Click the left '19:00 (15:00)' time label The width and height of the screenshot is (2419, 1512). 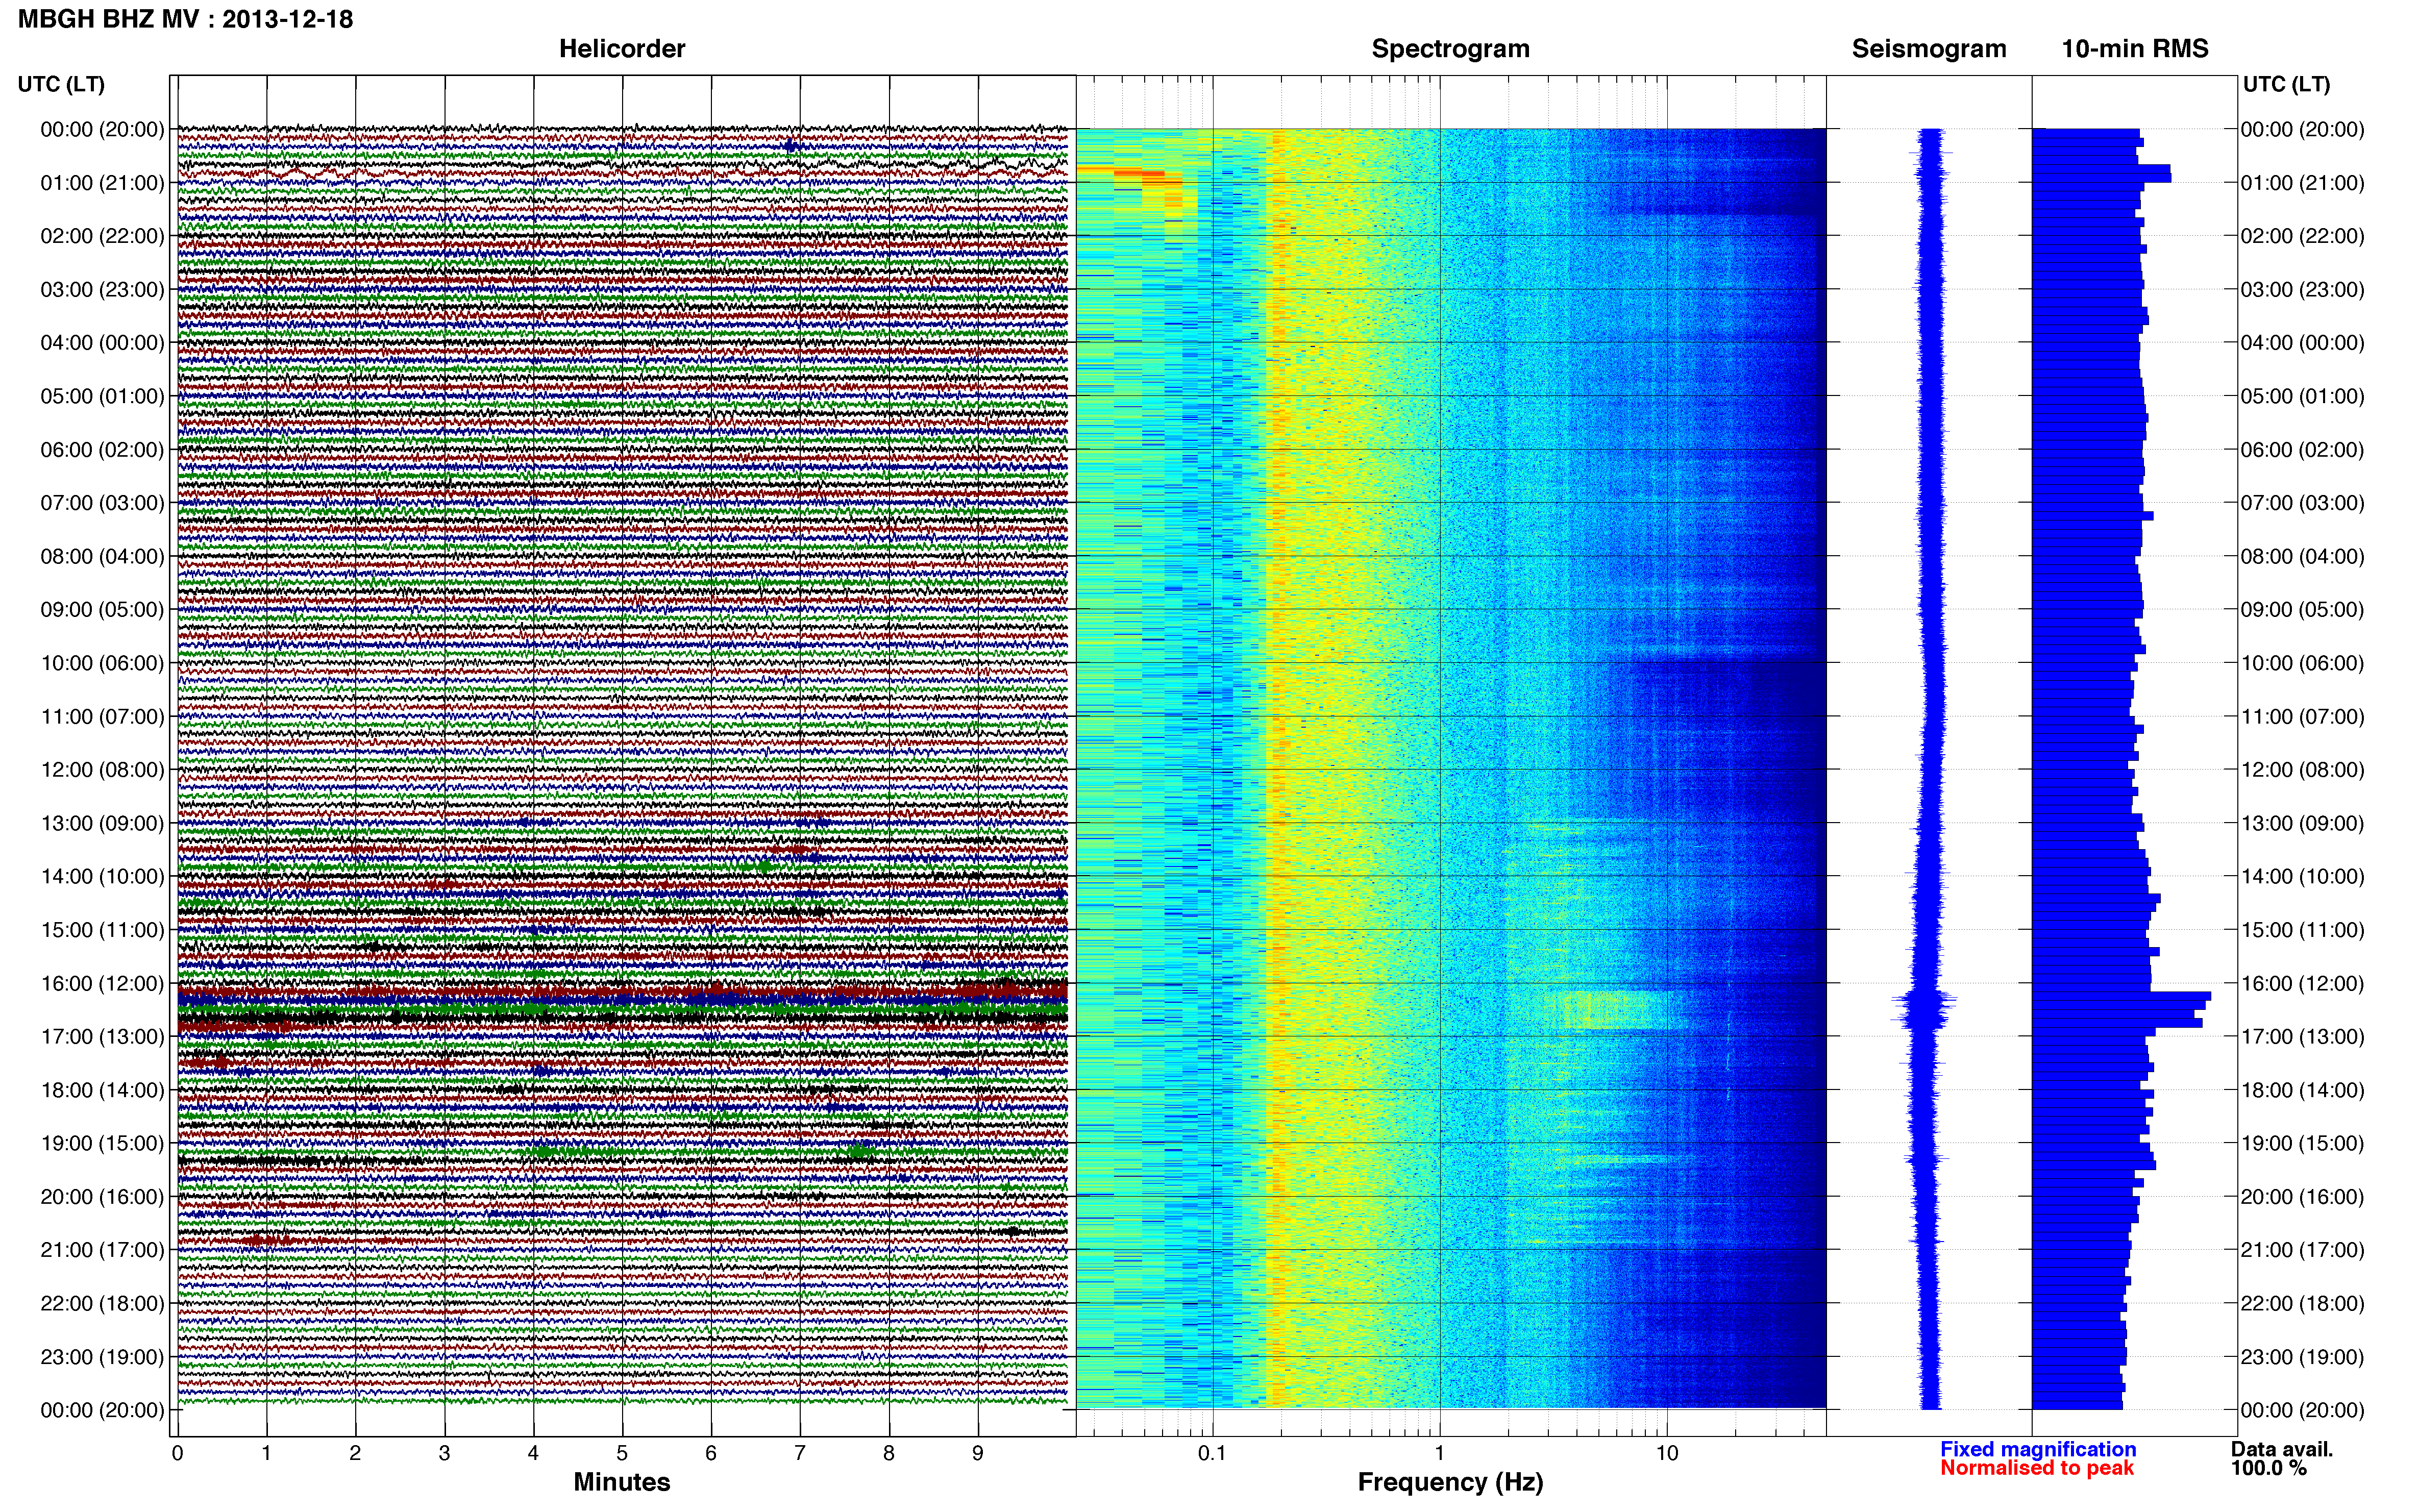(102, 1143)
